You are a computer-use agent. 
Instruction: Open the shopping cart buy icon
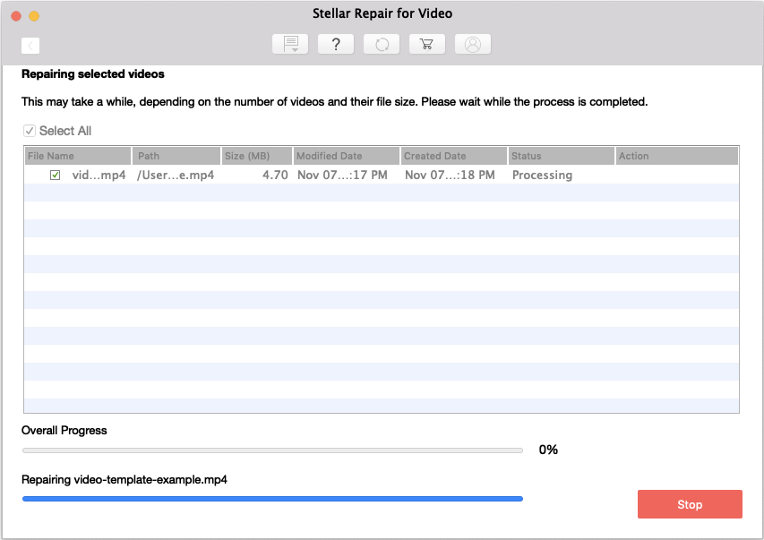(x=427, y=44)
